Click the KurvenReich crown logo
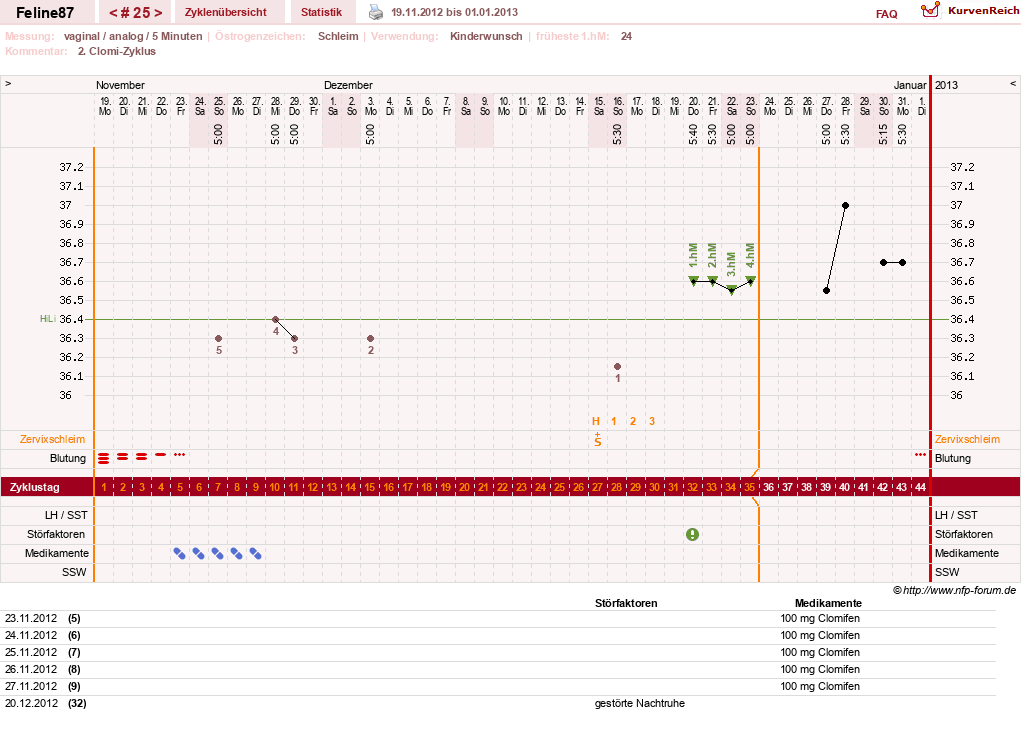The image size is (1021, 742). 930,10
